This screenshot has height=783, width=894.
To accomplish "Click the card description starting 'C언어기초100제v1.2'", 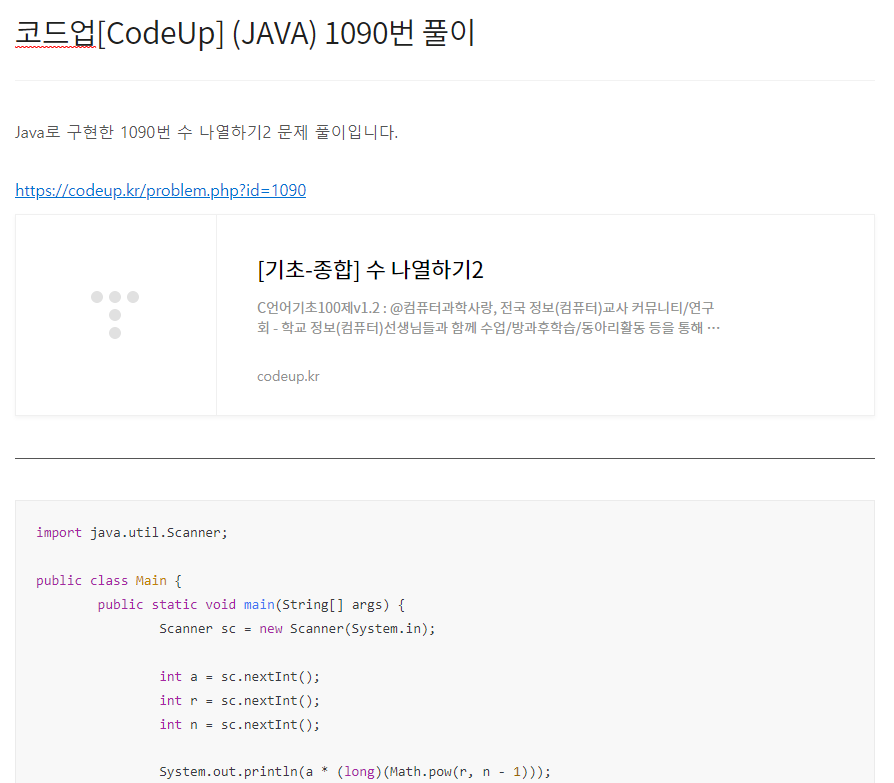I will coord(488,318).
